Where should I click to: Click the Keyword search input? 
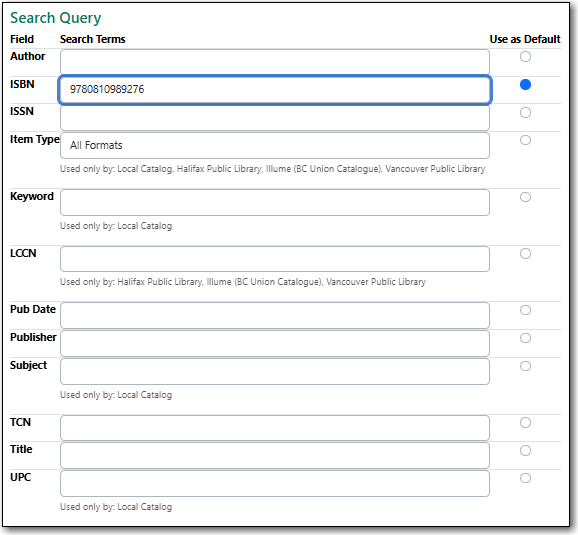click(x=275, y=202)
